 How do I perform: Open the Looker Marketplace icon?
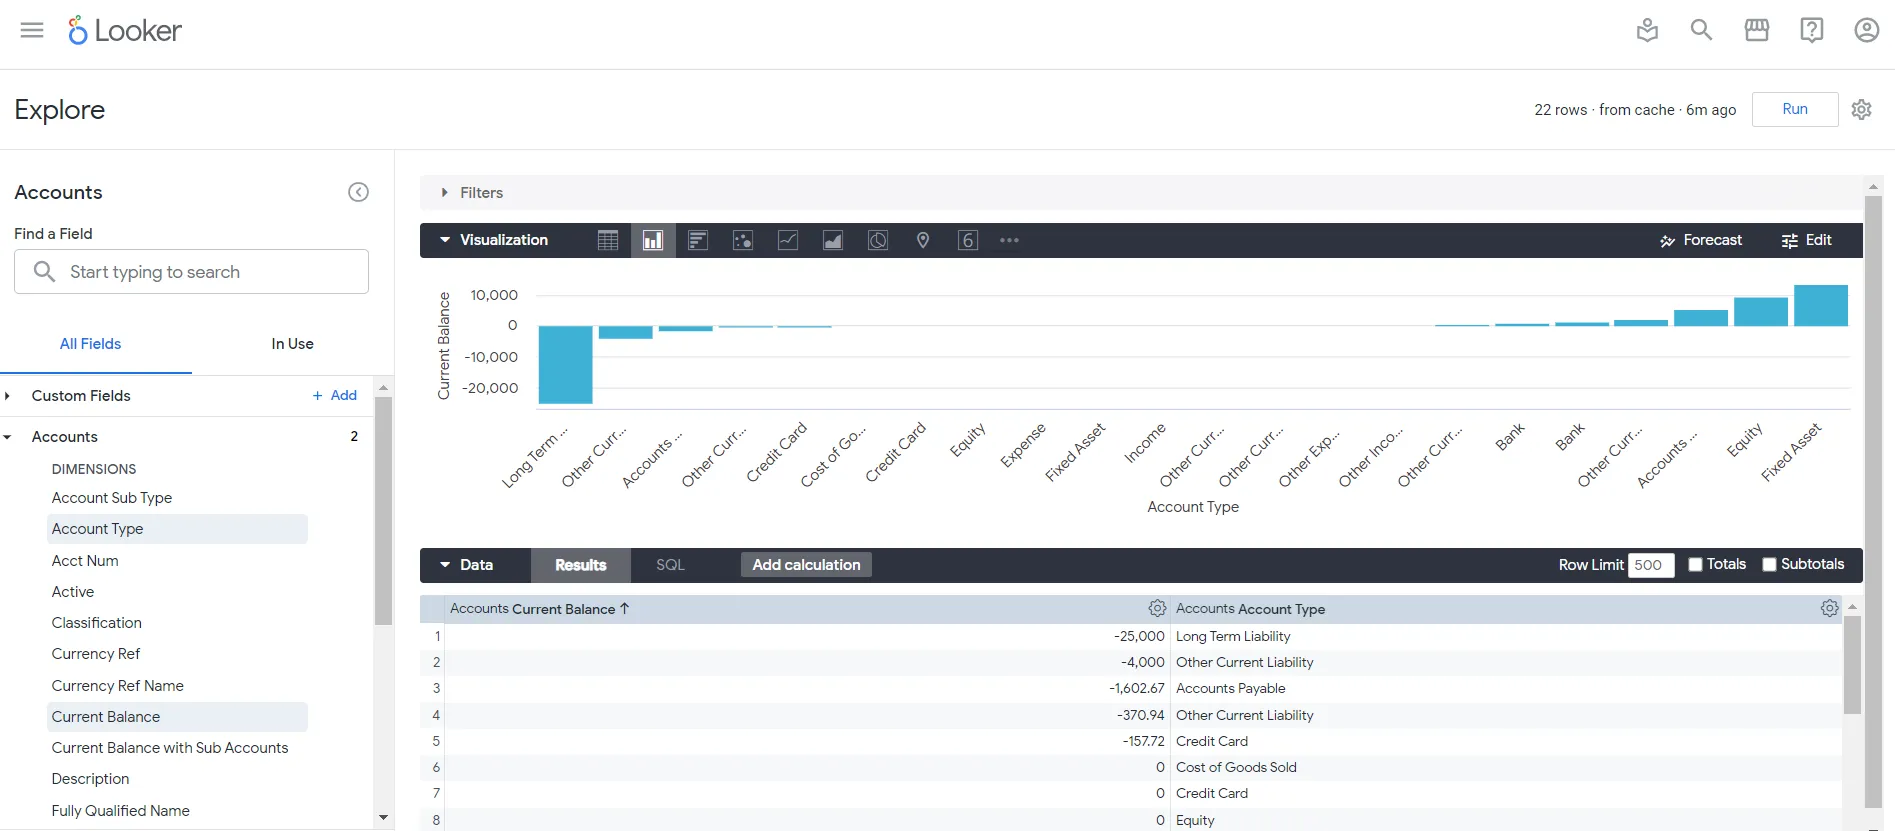(1756, 30)
